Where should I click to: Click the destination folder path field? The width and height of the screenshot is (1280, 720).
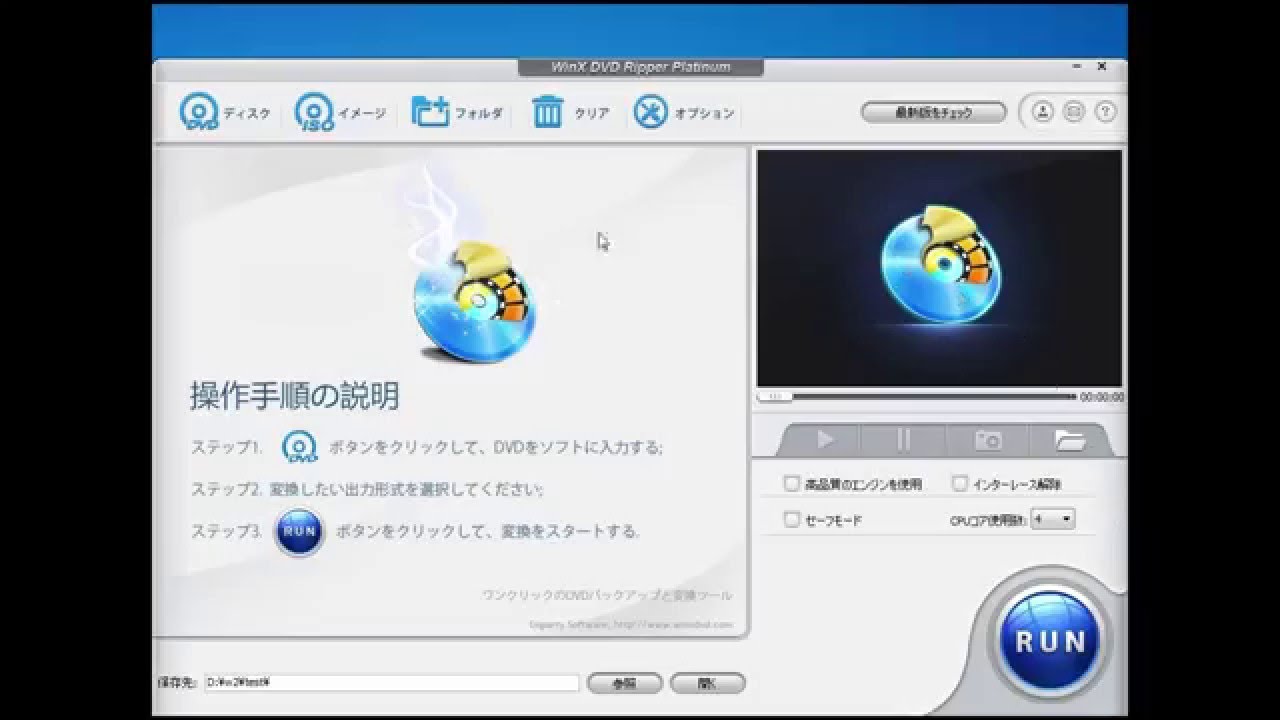tap(391, 683)
